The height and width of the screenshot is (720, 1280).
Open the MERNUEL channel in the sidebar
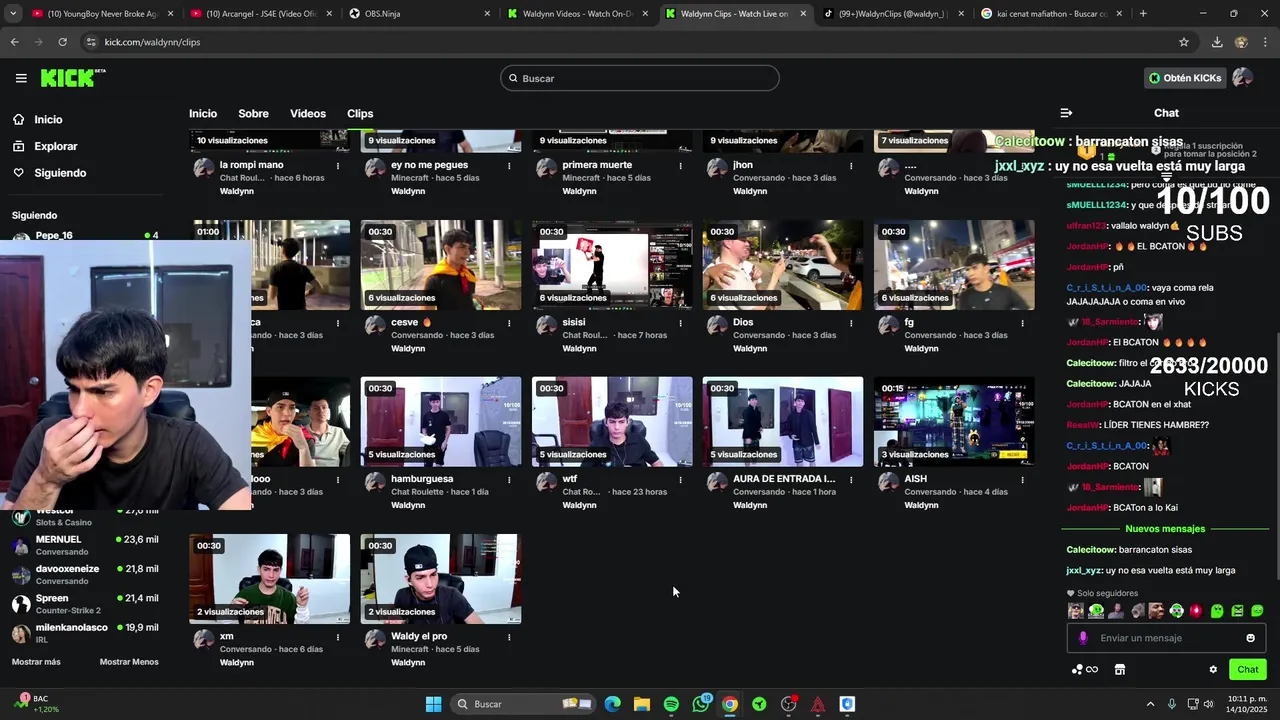coord(85,545)
